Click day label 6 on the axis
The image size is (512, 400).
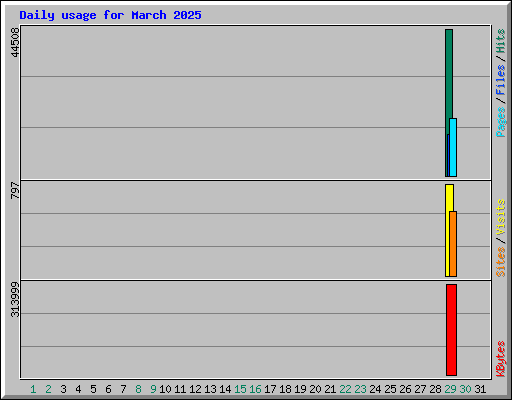[108, 389]
